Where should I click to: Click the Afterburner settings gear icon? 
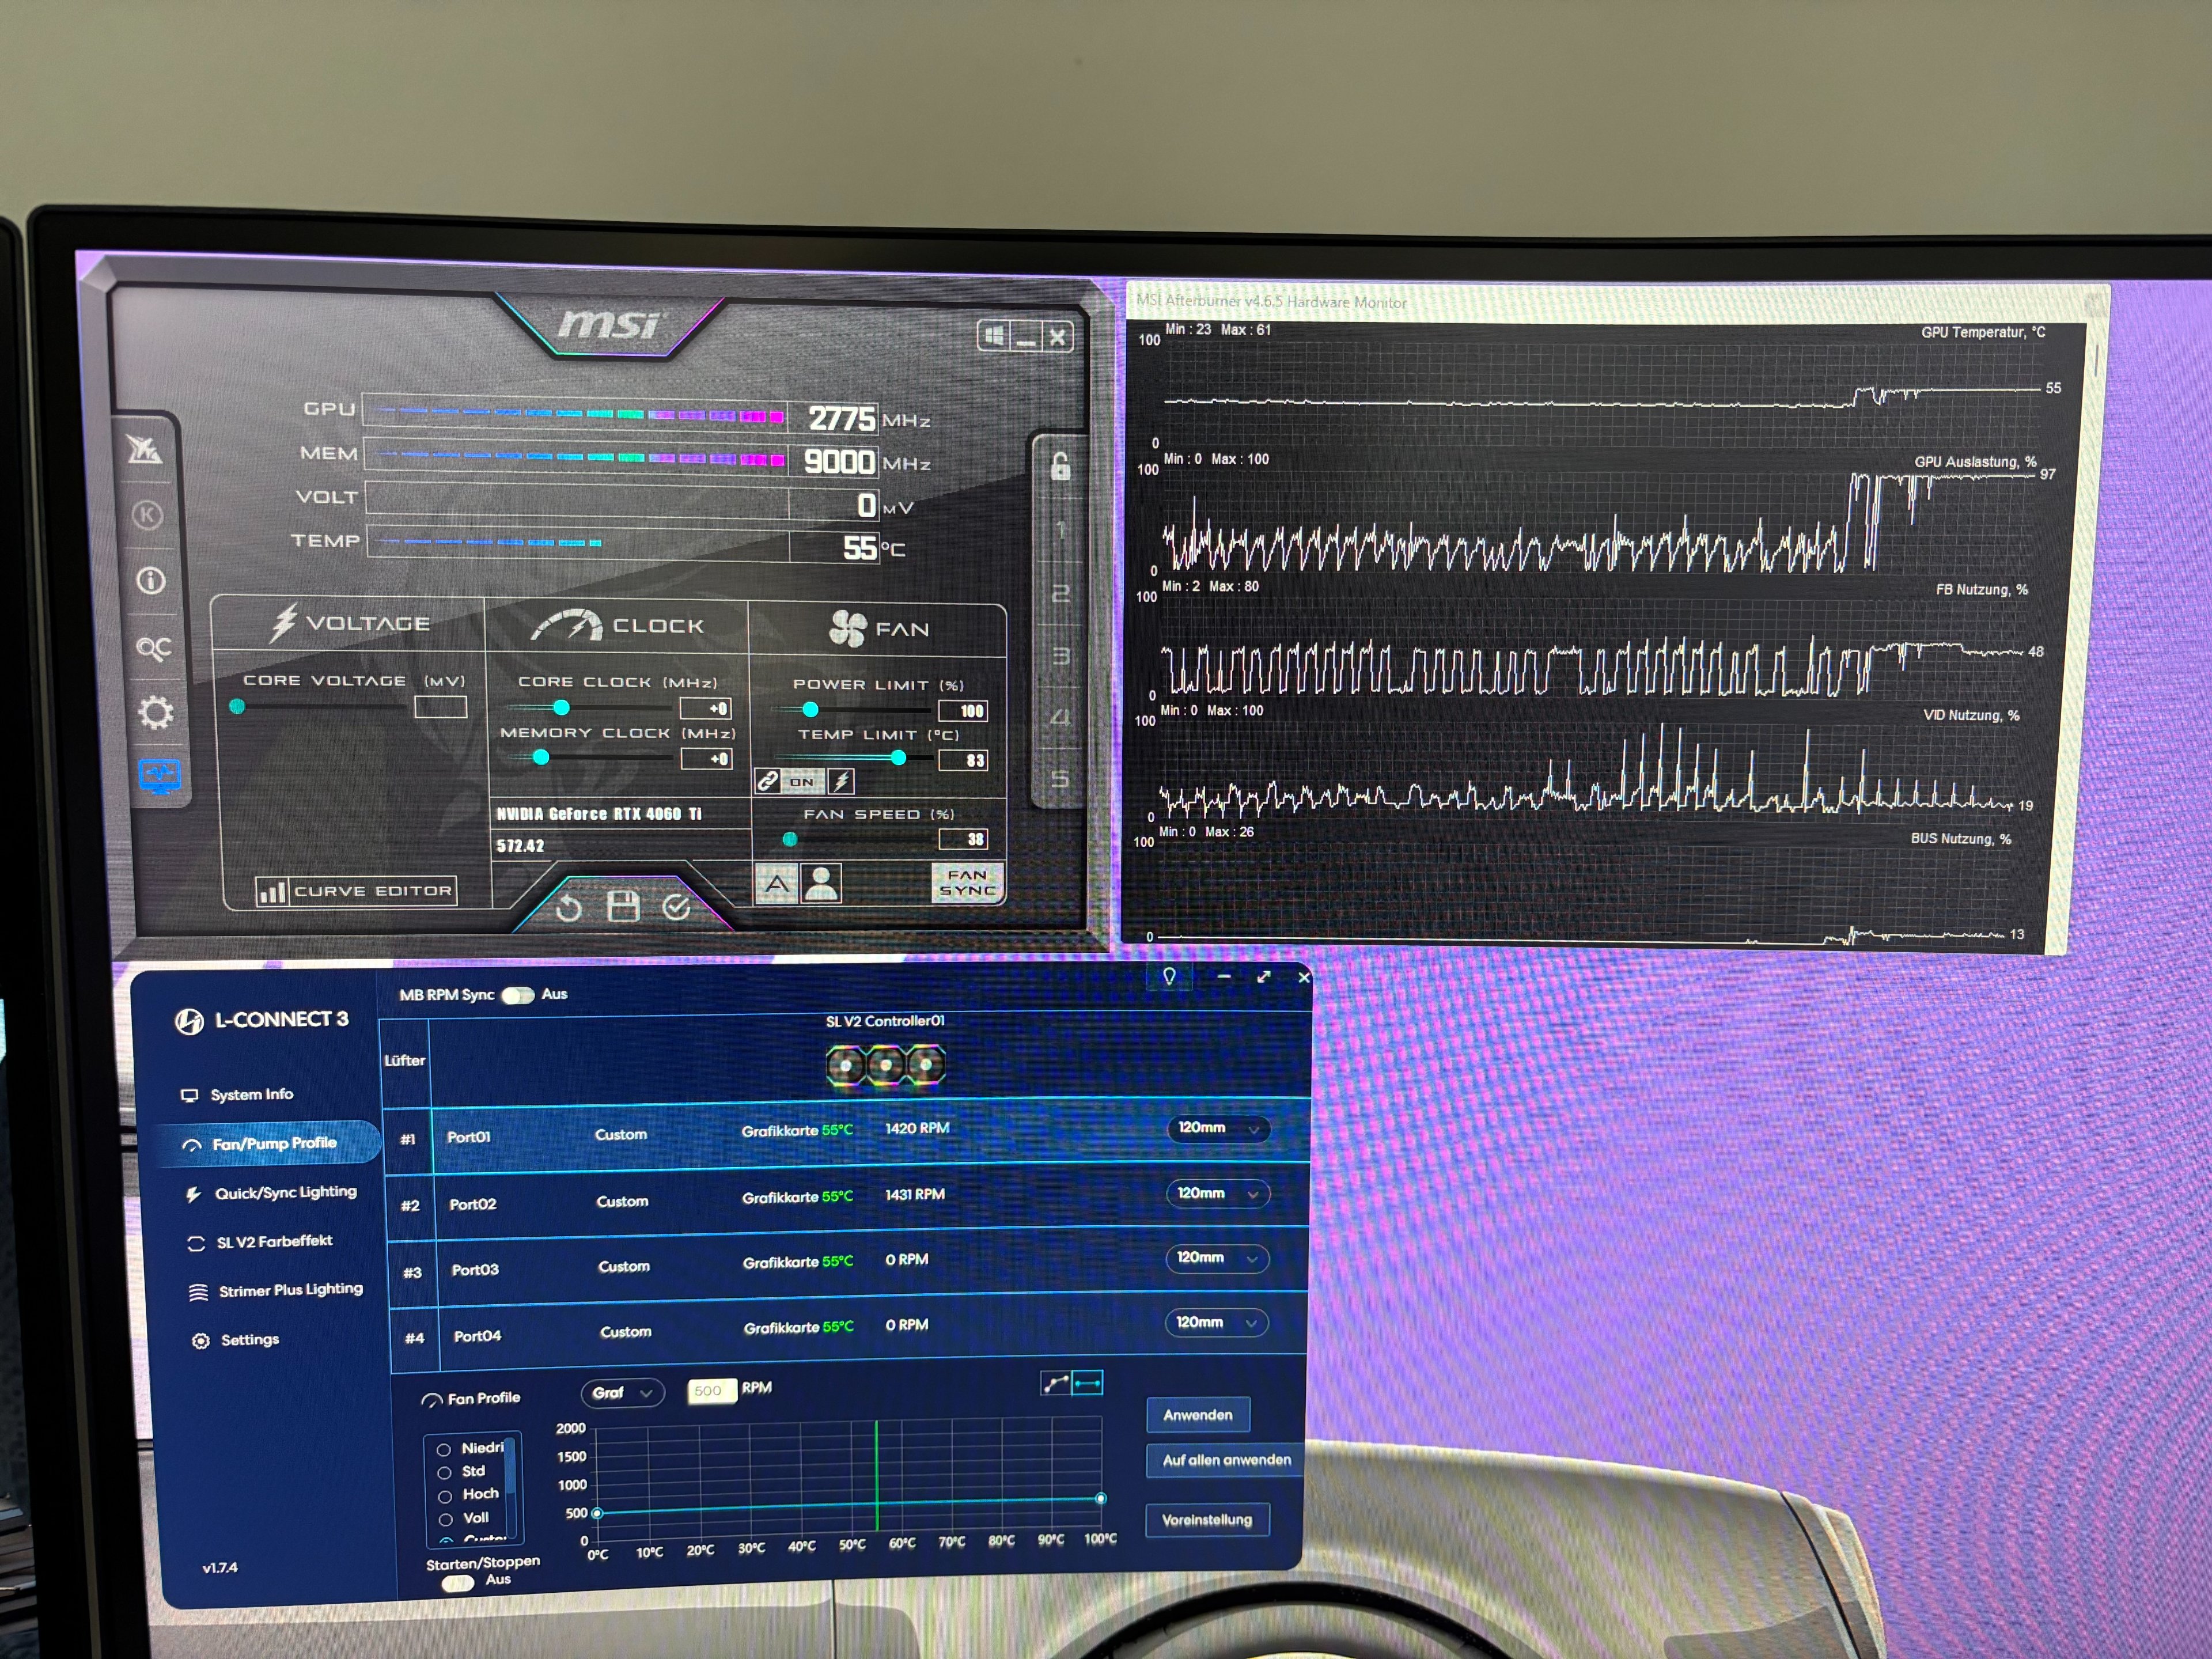(155, 713)
